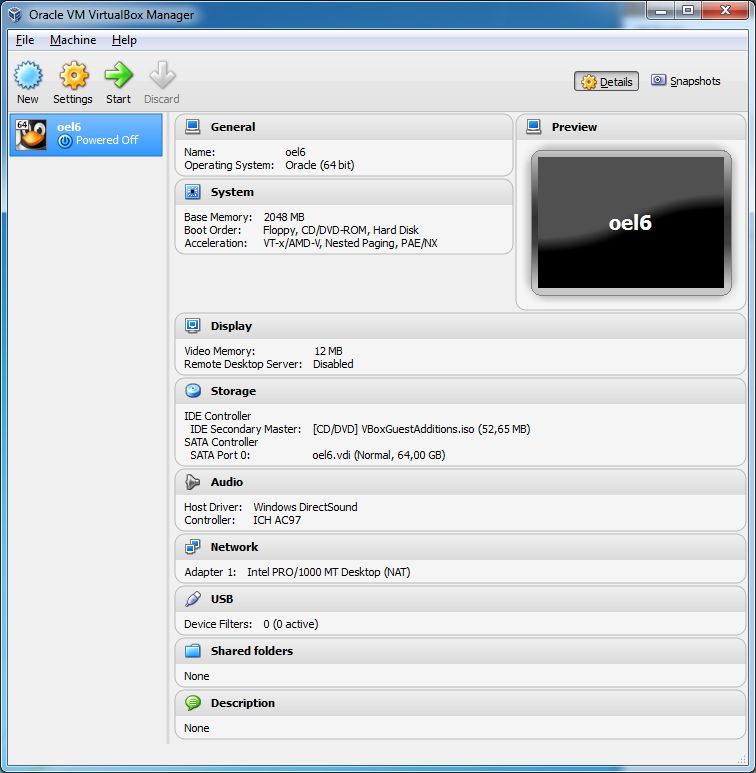Open the File menu
This screenshot has width=756, height=773.
point(25,40)
